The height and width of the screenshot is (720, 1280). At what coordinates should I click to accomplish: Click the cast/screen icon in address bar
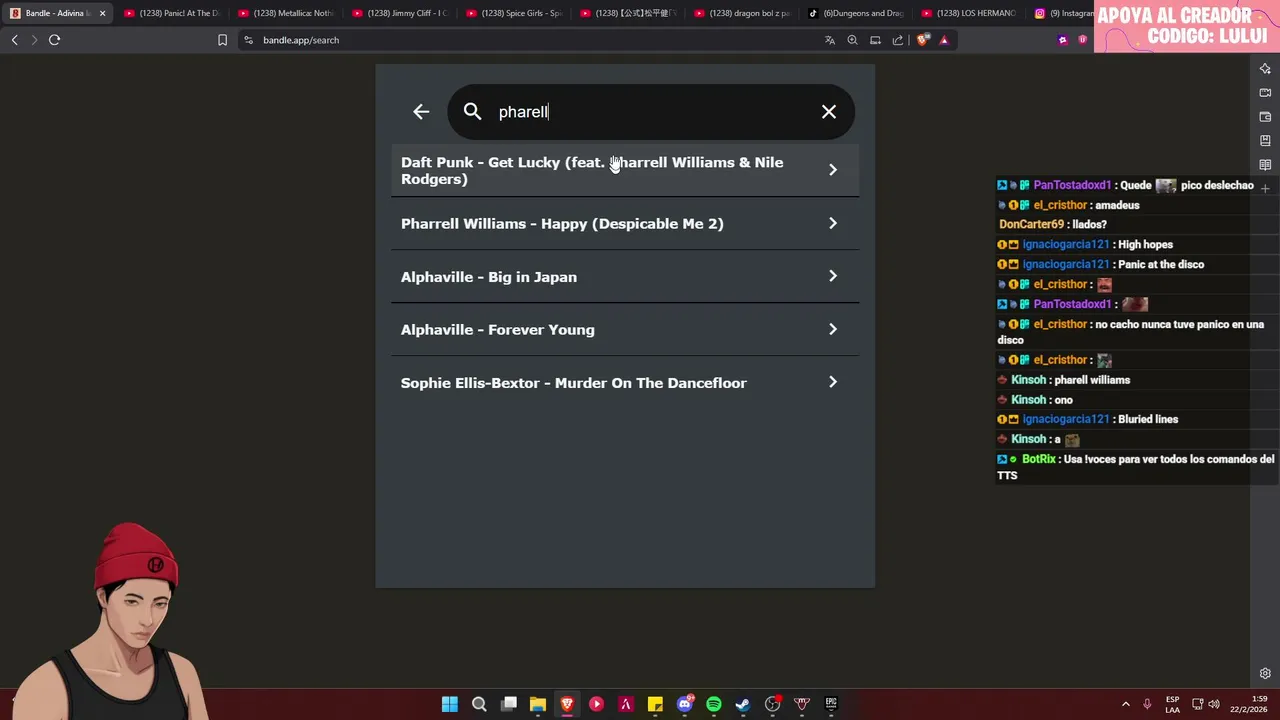(875, 40)
